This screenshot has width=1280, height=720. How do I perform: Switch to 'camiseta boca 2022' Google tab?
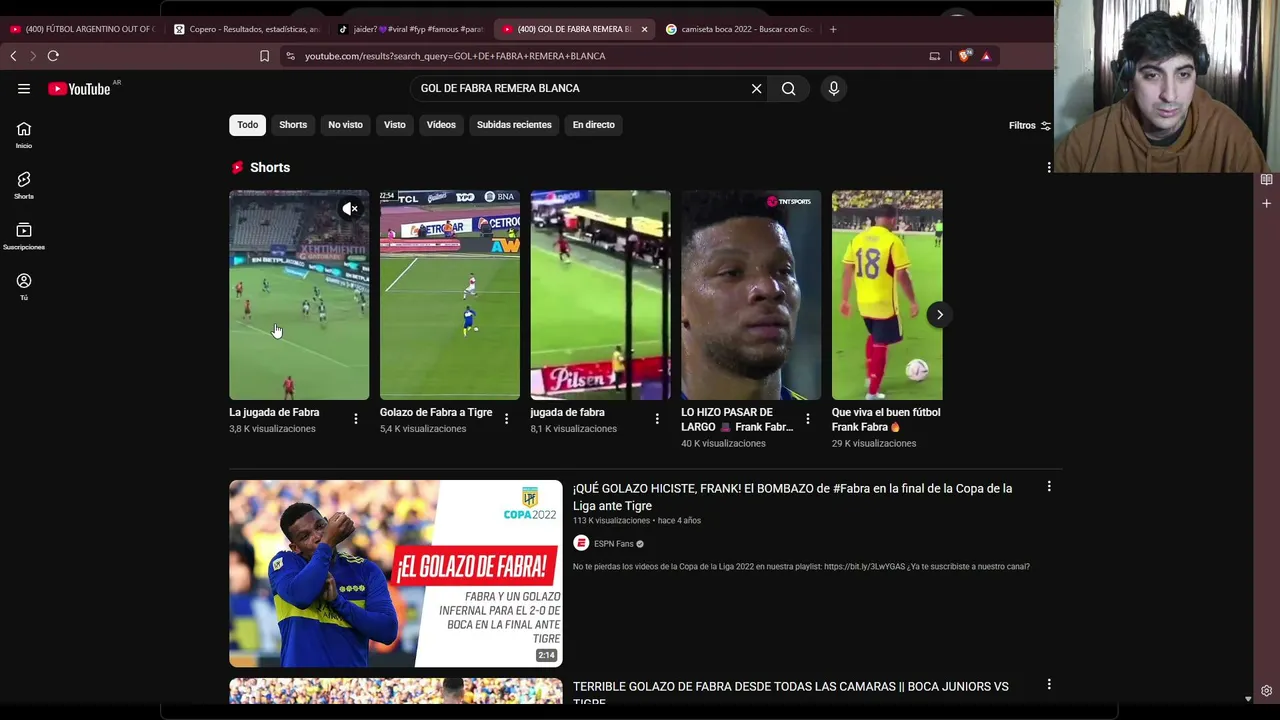click(x=739, y=29)
